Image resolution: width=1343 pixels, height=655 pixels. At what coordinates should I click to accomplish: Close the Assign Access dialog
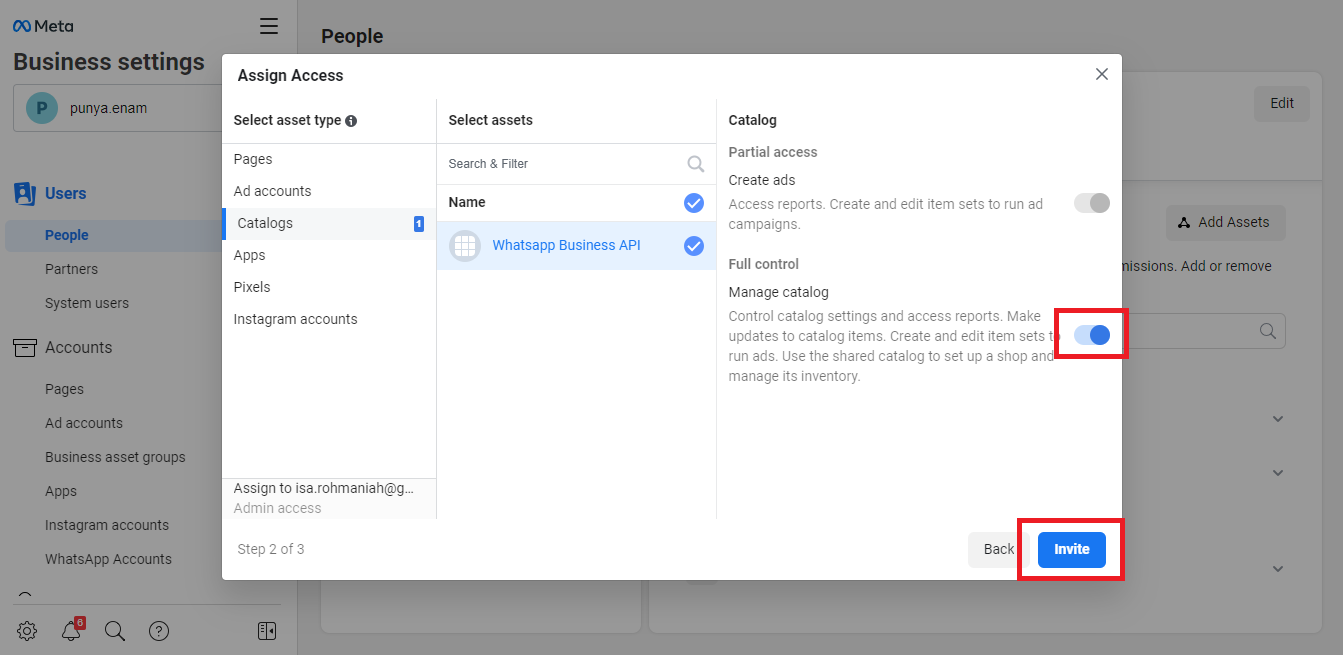point(1102,74)
